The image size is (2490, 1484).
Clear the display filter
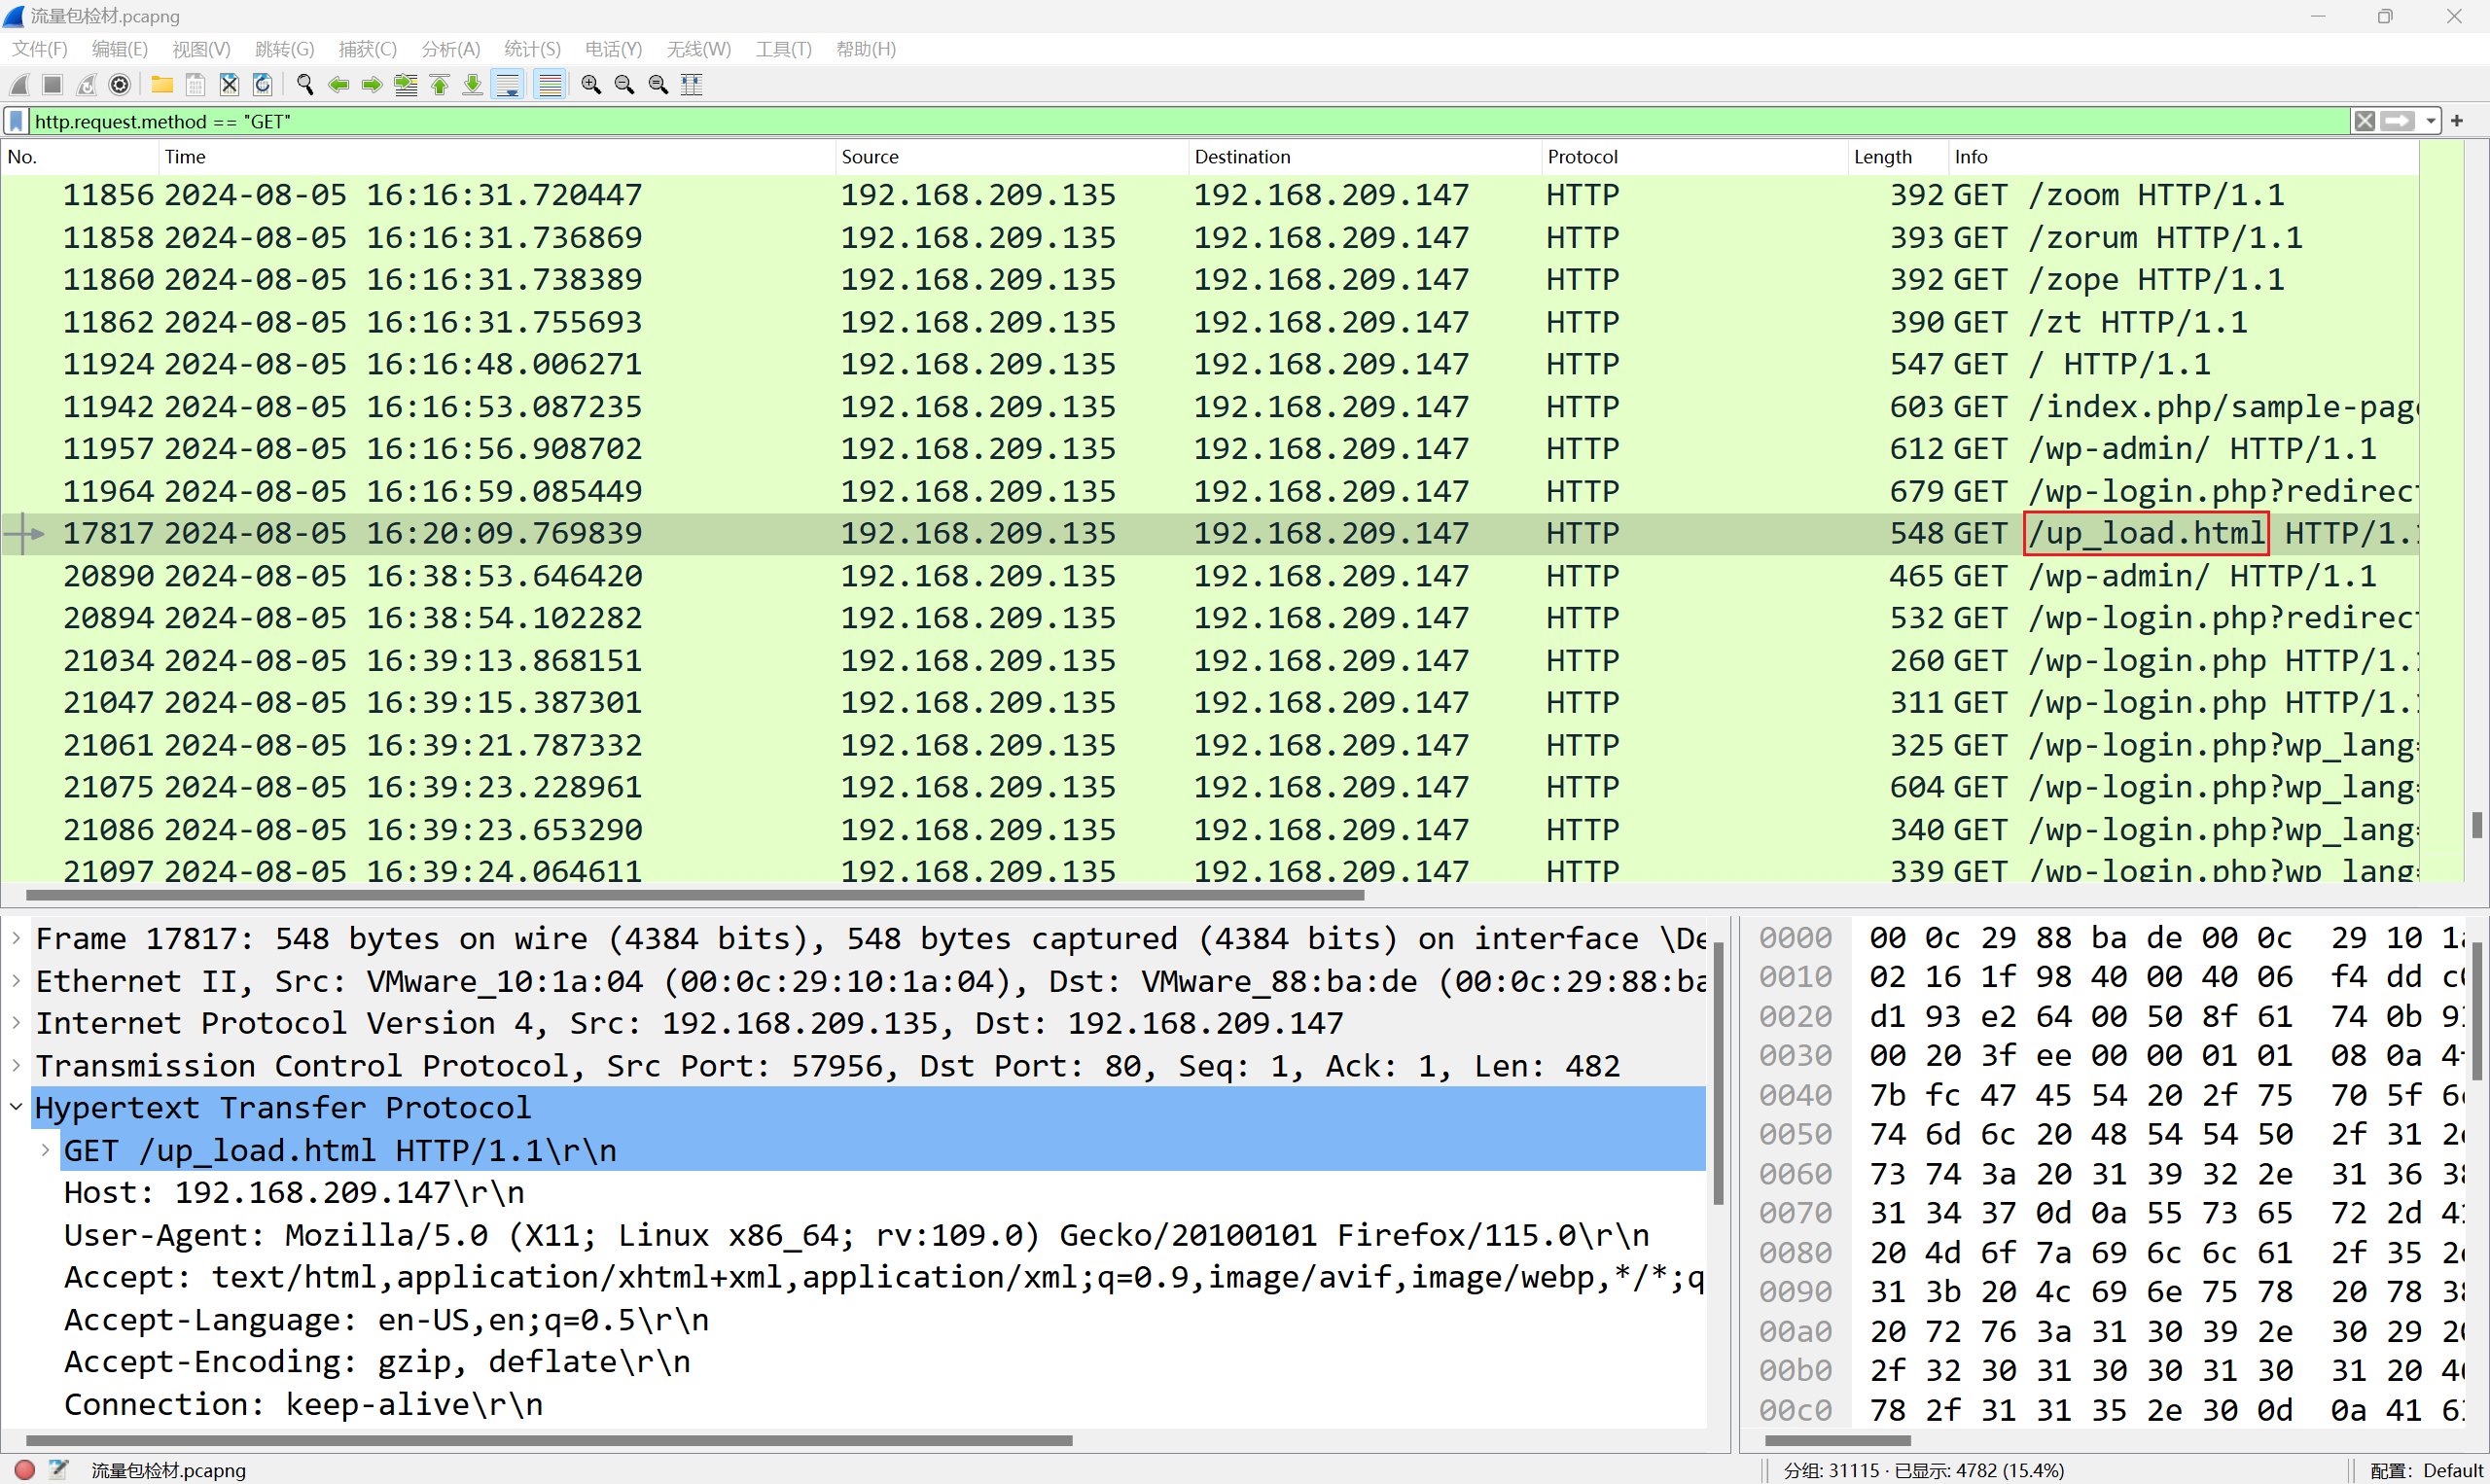click(x=2364, y=121)
